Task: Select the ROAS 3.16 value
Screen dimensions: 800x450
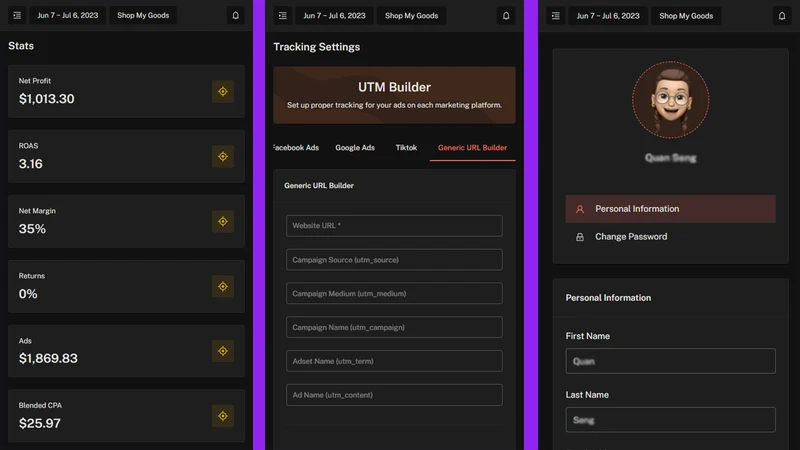Action: pos(31,164)
